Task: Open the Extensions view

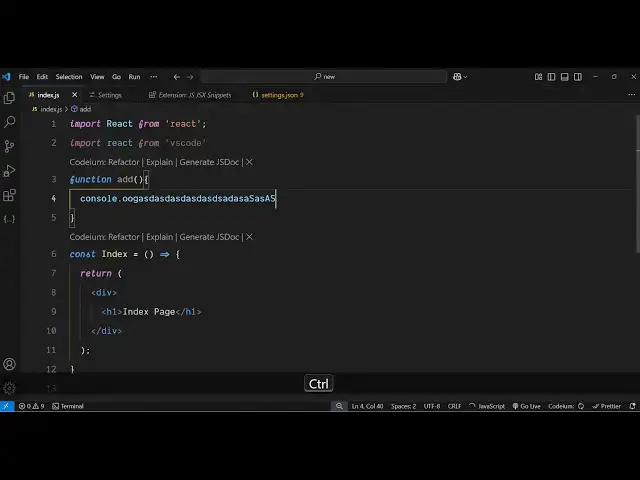Action: [x=9, y=195]
